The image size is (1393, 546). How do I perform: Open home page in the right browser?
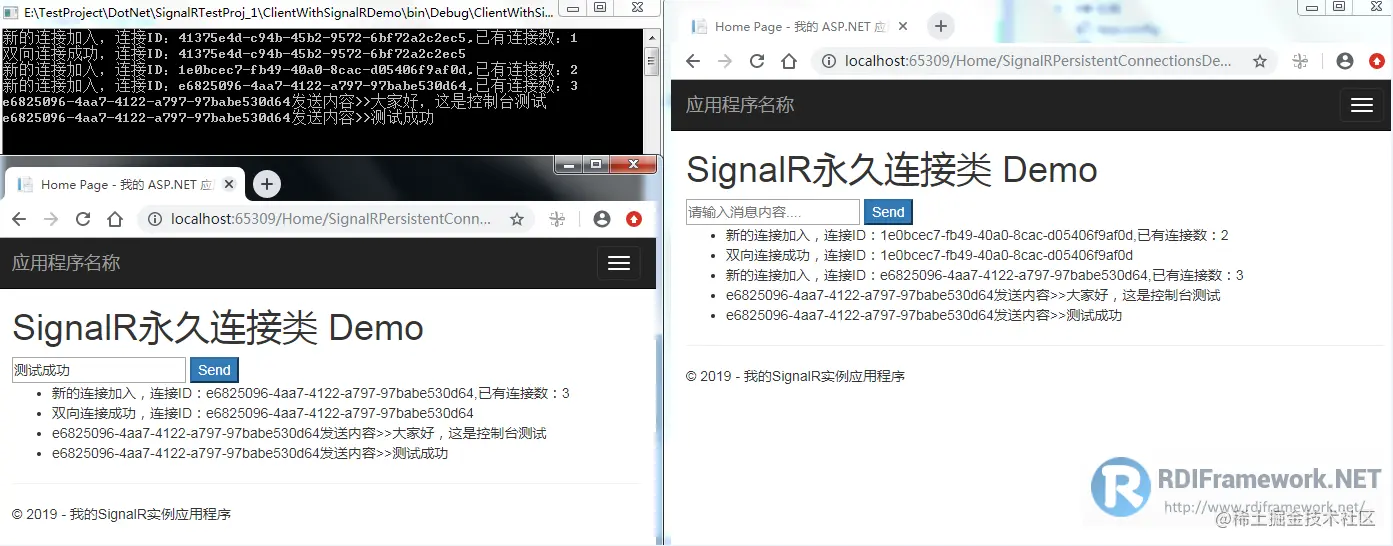(789, 61)
